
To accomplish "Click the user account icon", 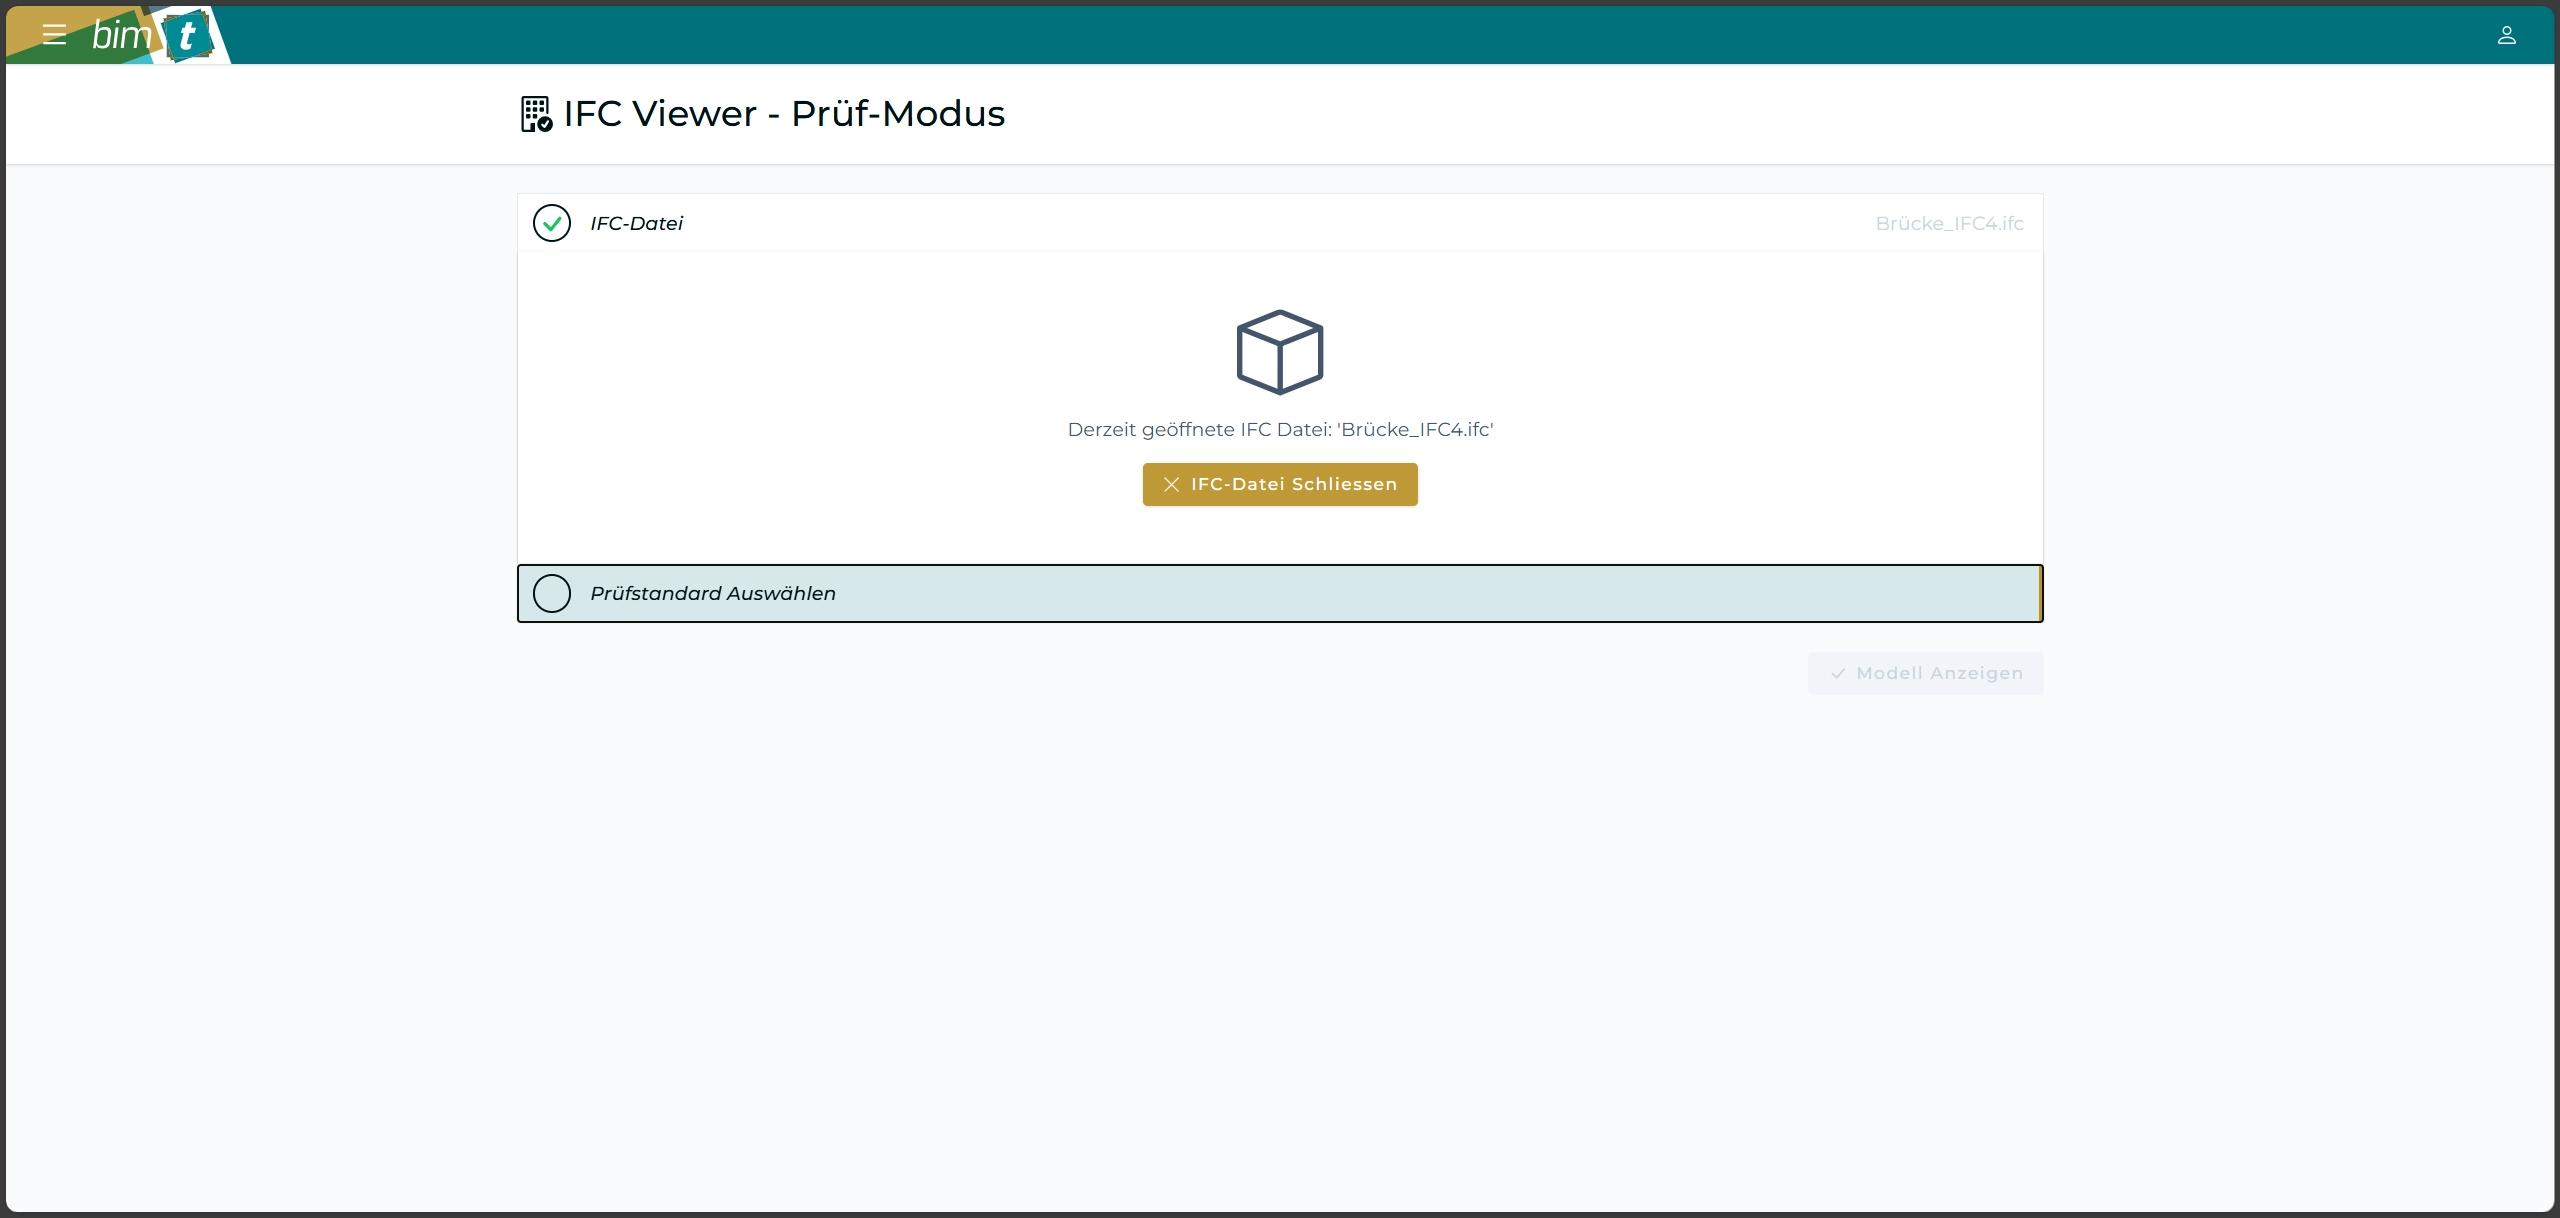I will tap(2506, 35).
